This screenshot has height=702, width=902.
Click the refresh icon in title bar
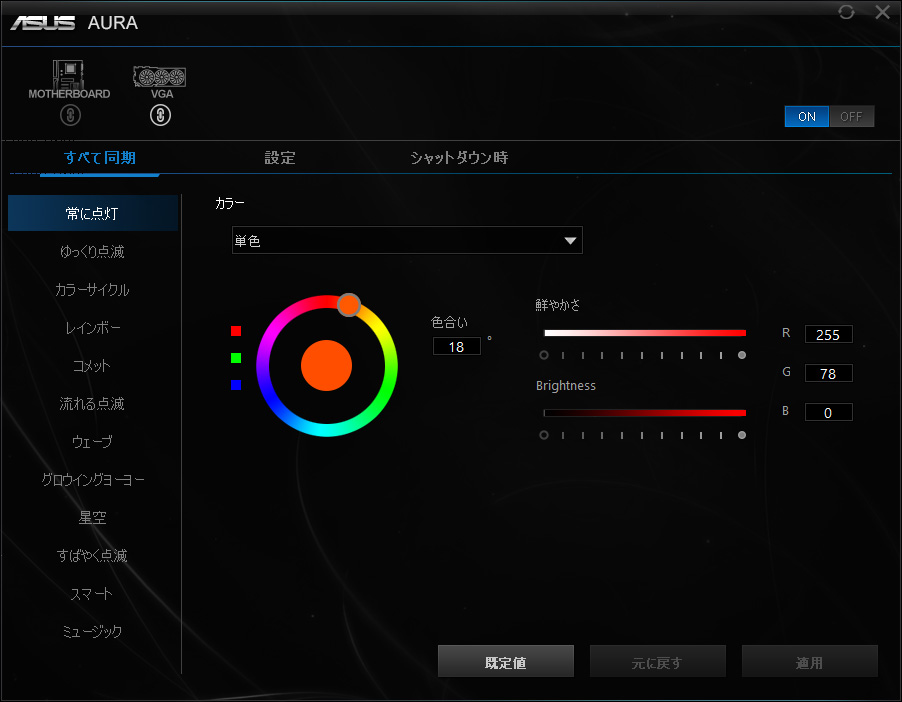[x=846, y=12]
